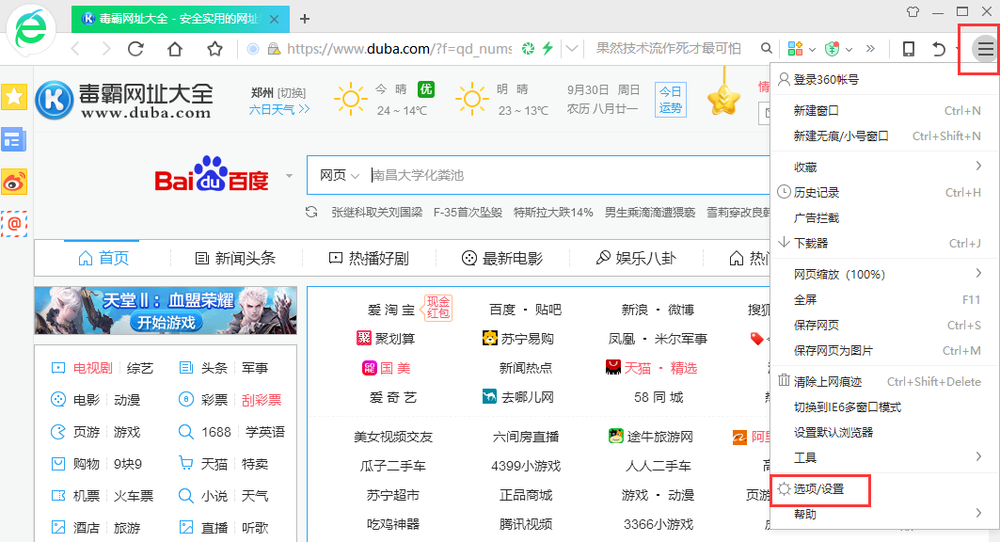Expand address bar dropdown arrow
This screenshot has width=1000, height=542.
[x=572, y=48]
